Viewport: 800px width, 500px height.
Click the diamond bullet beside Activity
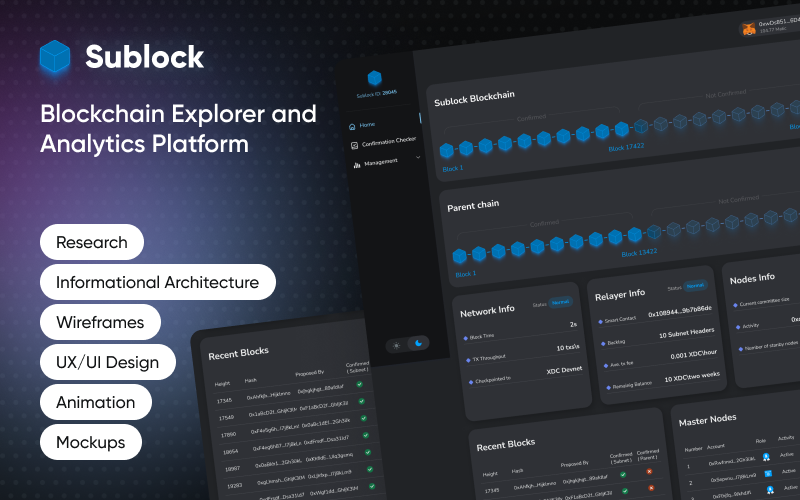pyautogui.click(x=738, y=327)
